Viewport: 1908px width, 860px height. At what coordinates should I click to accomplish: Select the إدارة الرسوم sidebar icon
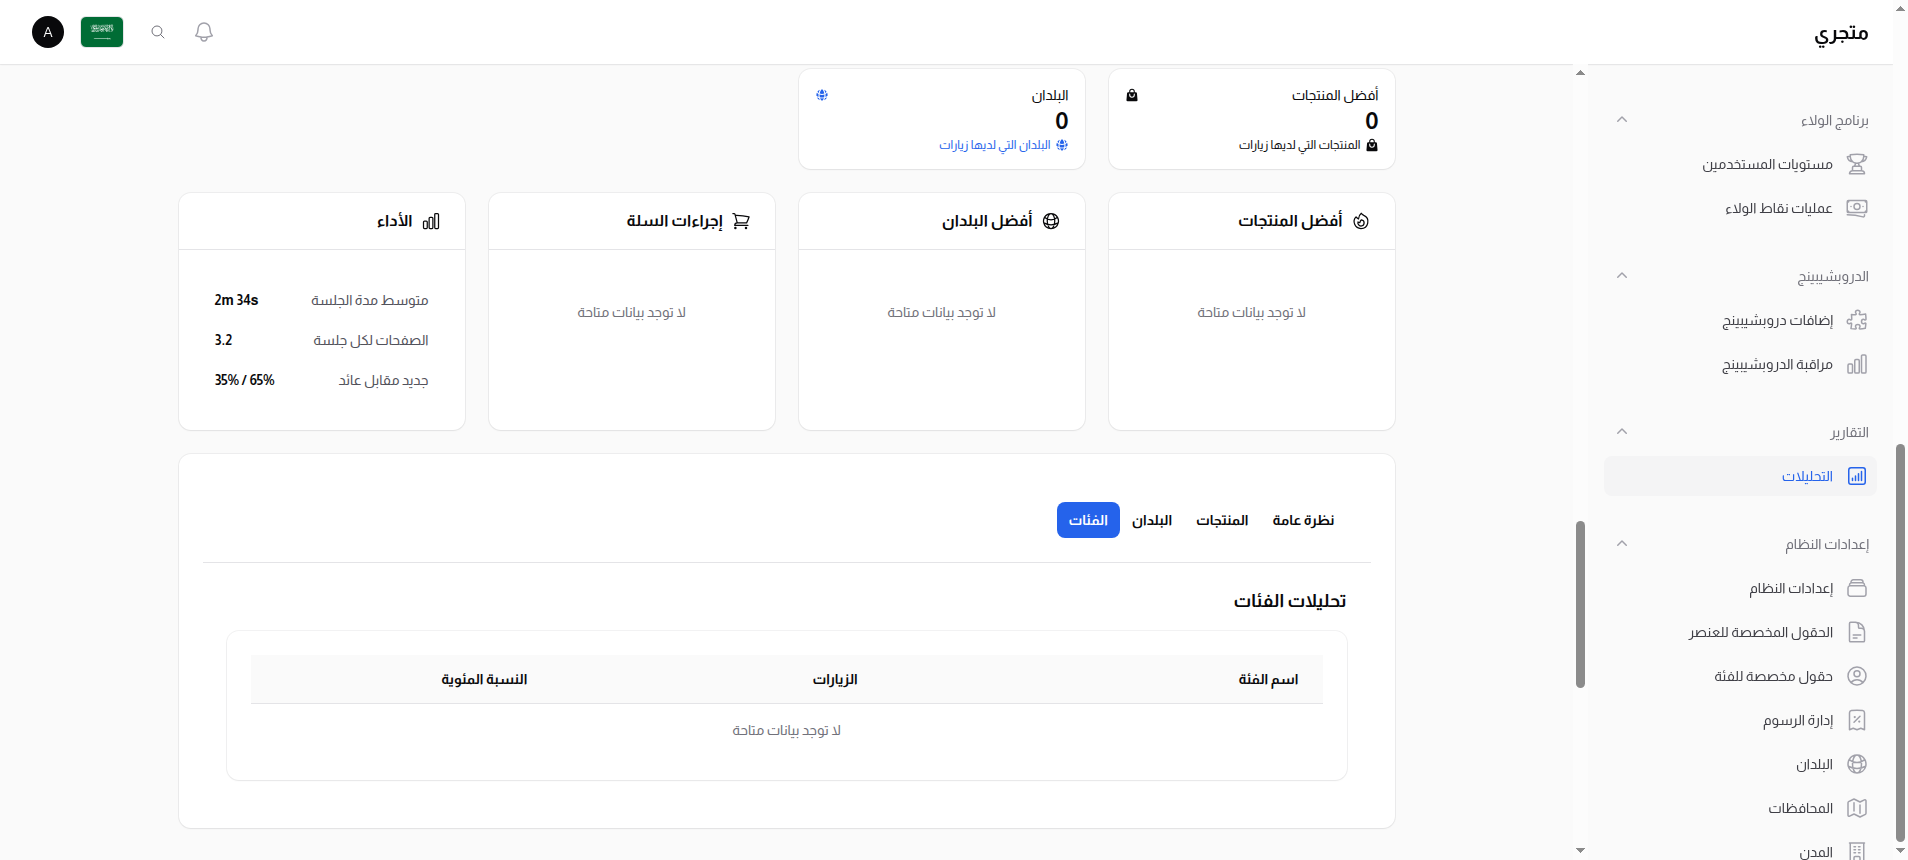[1858, 720]
